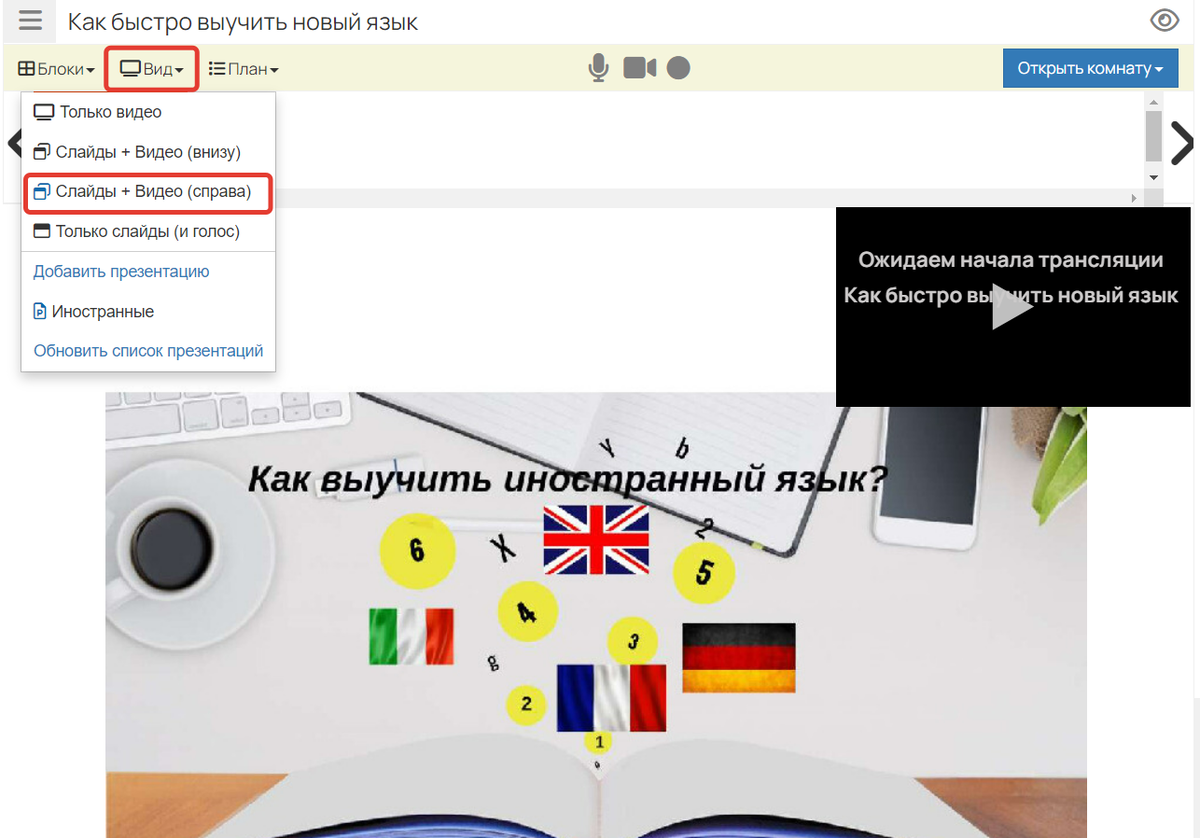The image size is (1200, 838).
Task: Expand the Блоки dropdown
Action: coord(56,69)
